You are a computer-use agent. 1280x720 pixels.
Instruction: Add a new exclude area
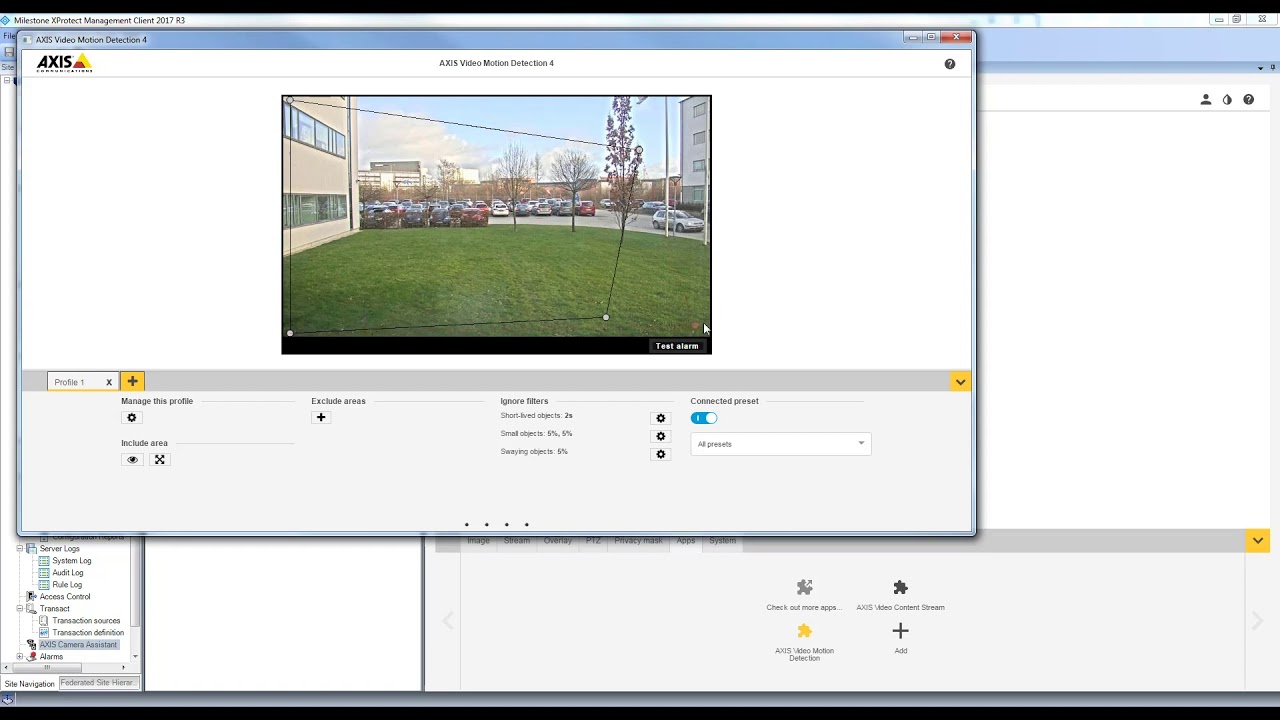(321, 418)
